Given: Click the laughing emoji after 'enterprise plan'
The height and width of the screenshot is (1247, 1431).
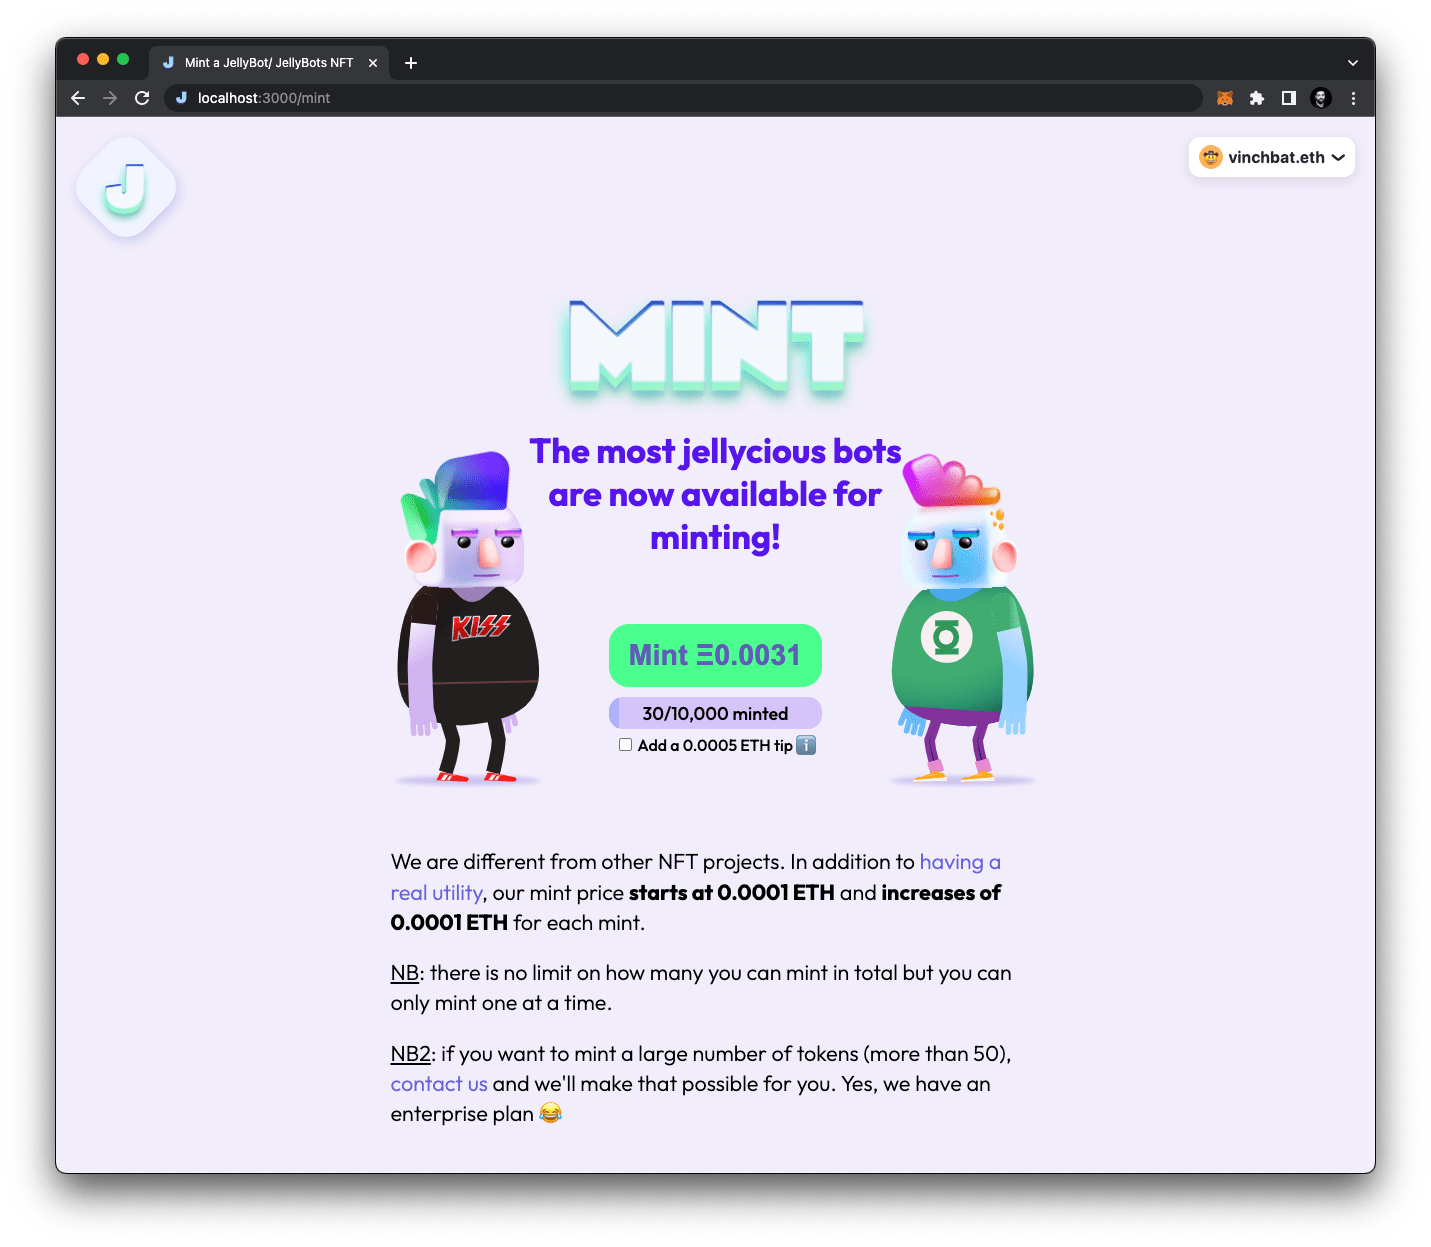Looking at the screenshot, I should [551, 1113].
